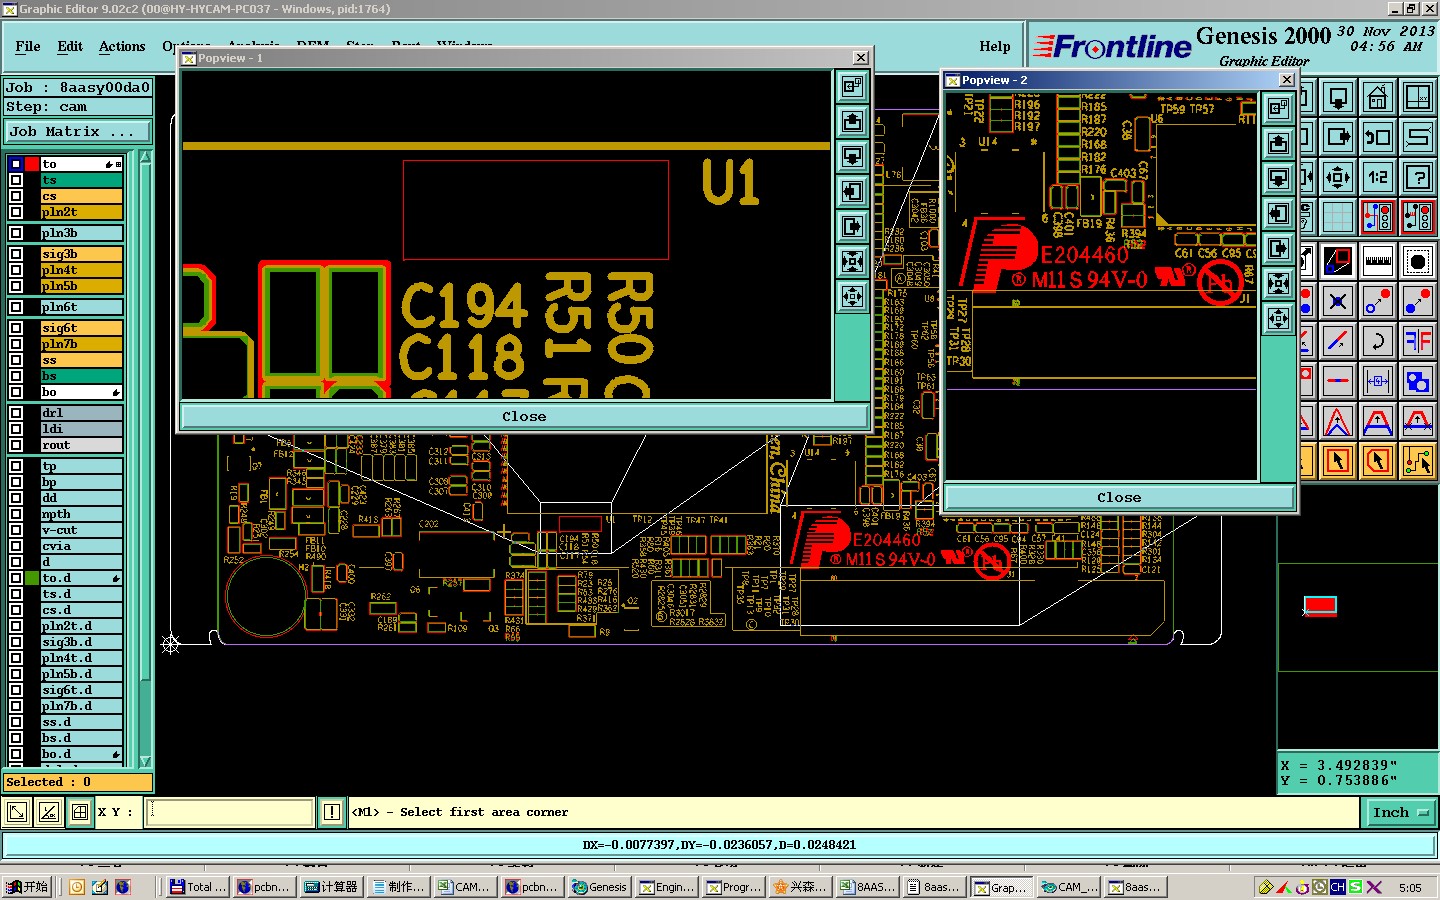Viewport: 1440px width, 900px height.
Task: Click the four-arrow pan icon in the right toolbar
Action: pos(1338,177)
